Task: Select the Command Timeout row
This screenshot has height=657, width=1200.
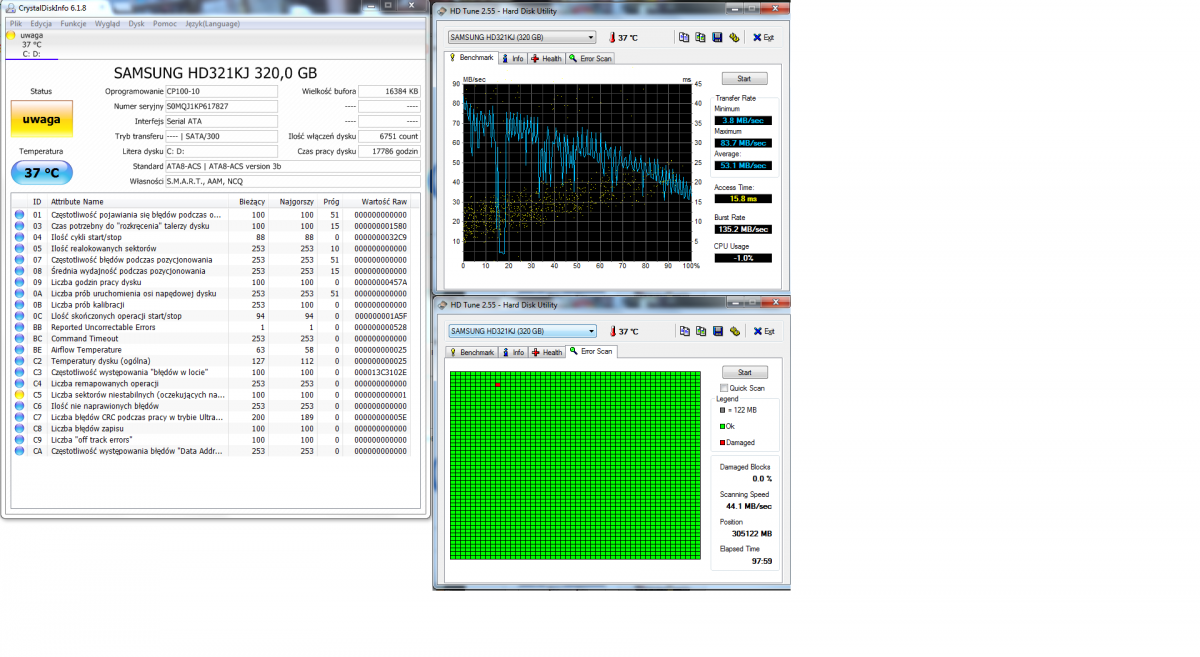Action: pos(212,339)
